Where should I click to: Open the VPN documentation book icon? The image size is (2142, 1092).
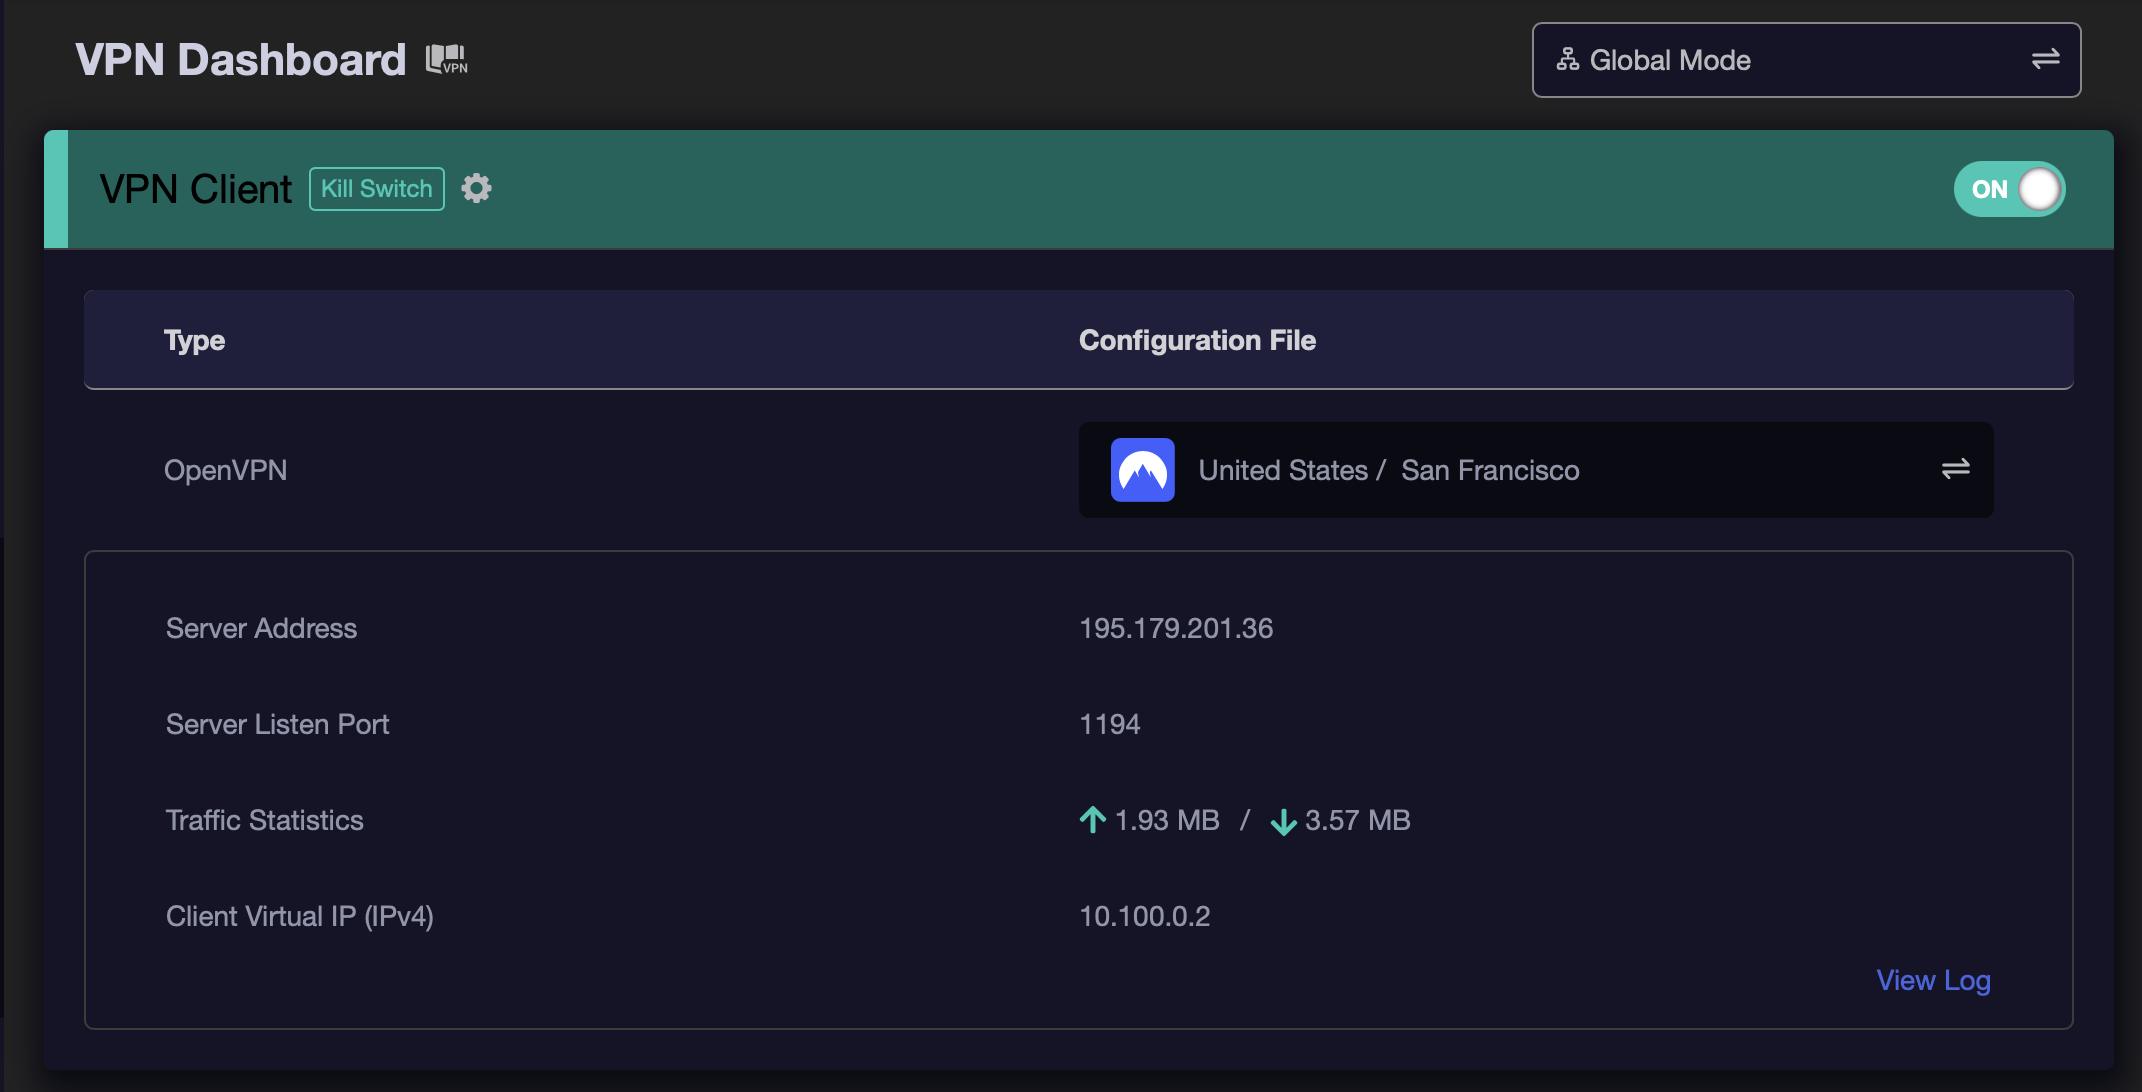(x=446, y=60)
